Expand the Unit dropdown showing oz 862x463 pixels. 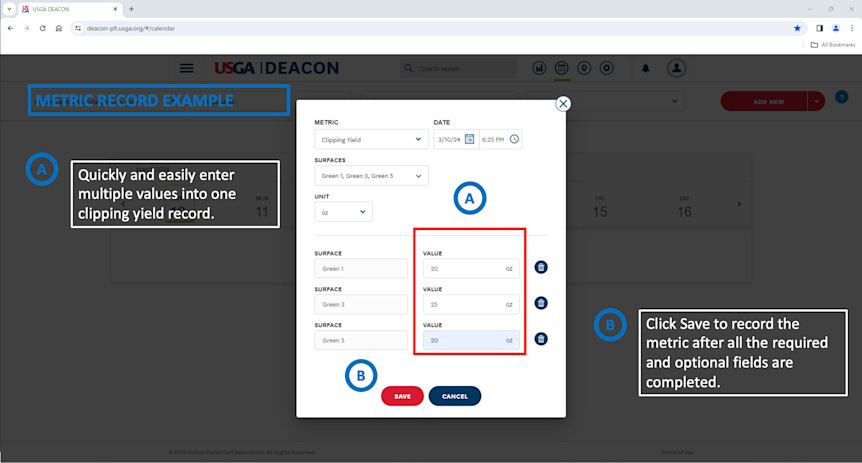(x=343, y=212)
